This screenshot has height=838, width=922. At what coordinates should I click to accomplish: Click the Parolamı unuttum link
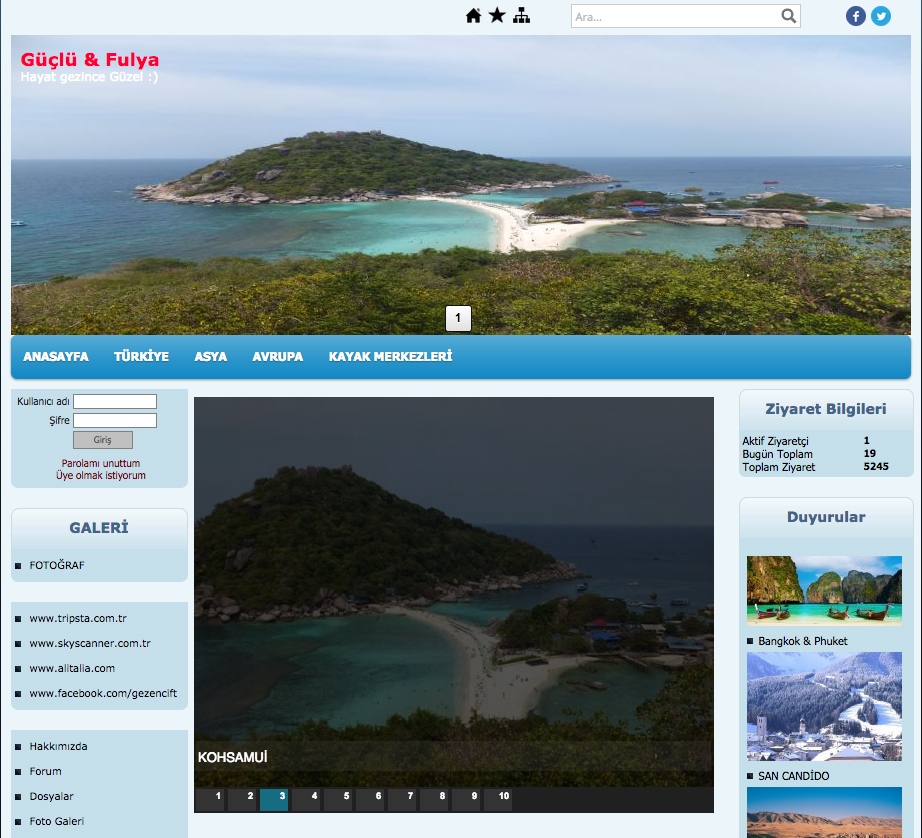coord(101,463)
